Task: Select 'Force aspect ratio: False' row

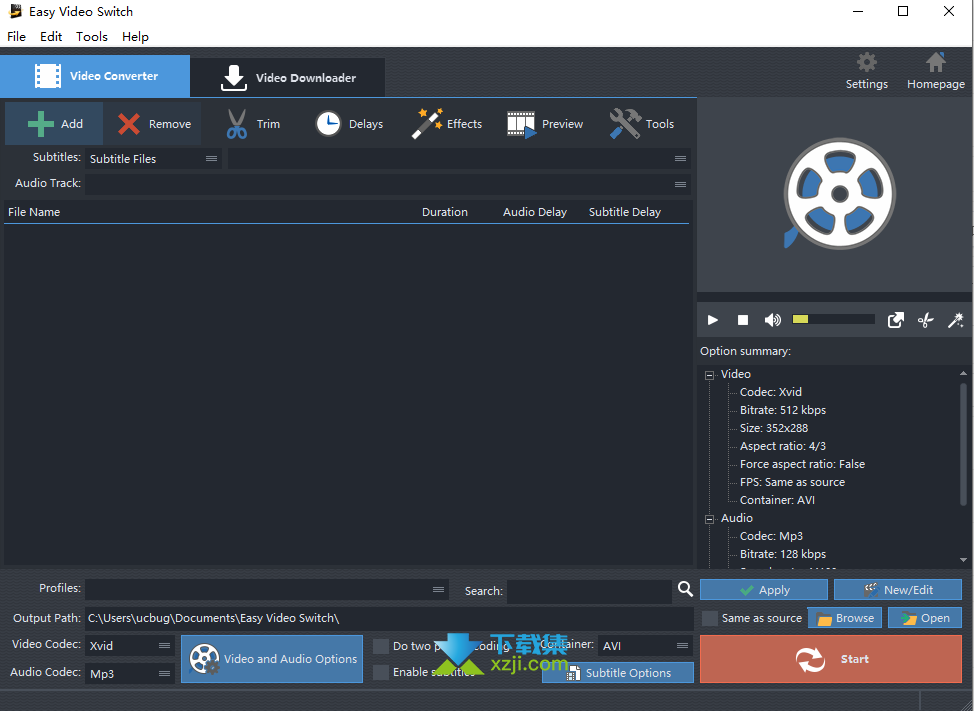Action: tap(803, 464)
